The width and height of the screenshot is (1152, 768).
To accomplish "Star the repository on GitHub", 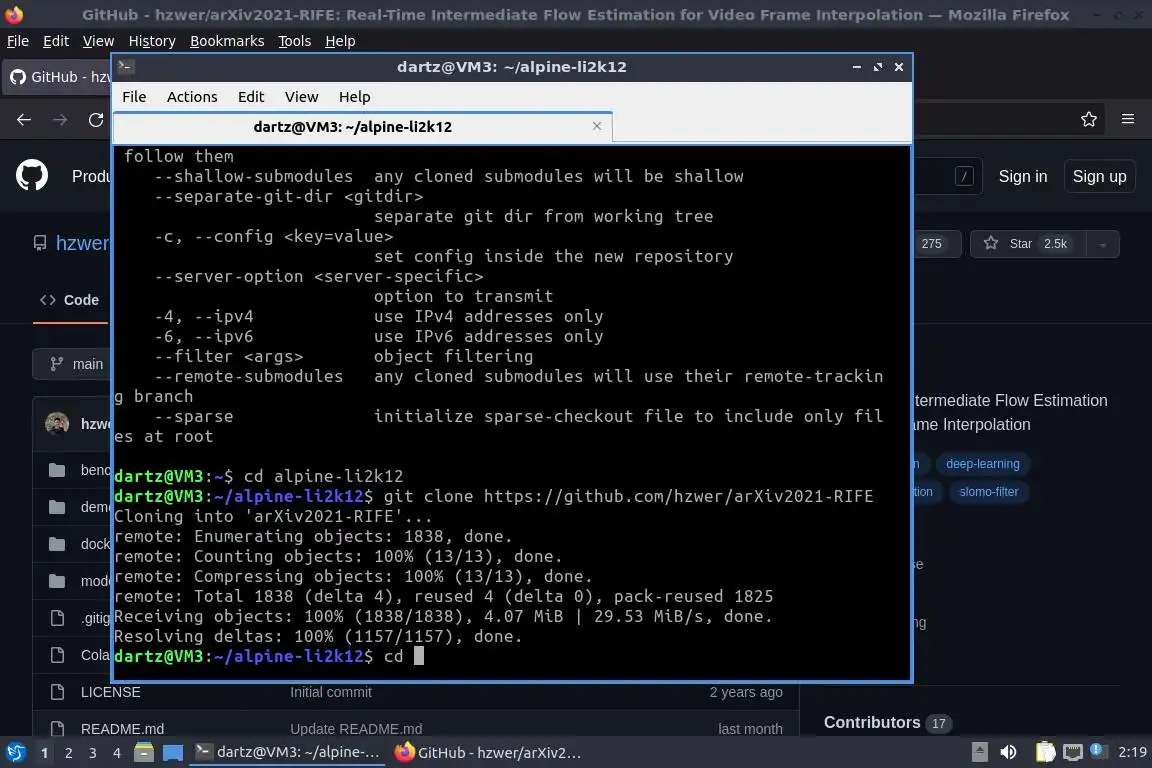I will [1029, 244].
